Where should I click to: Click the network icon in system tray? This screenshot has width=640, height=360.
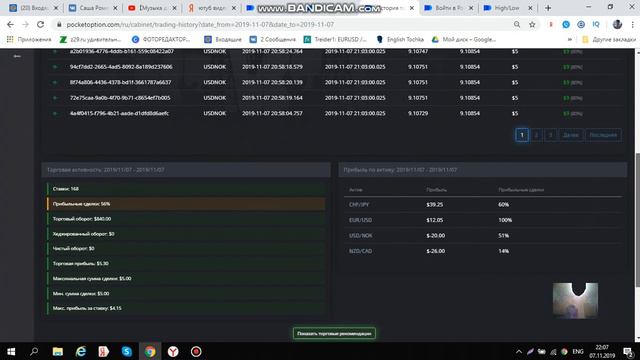coord(553,351)
